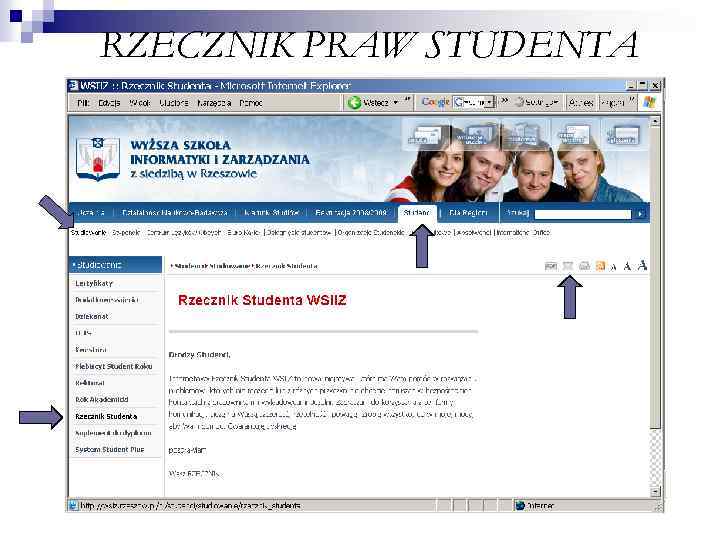720x540 pixels.
Task: Open the Studiowanie submenu link
Action: pyautogui.click(x=89, y=233)
